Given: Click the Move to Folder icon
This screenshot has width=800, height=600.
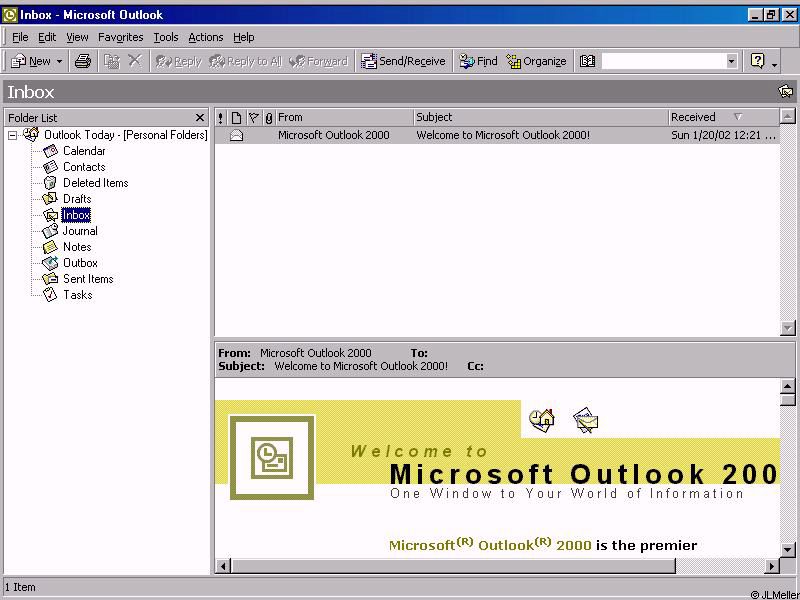Looking at the screenshot, I should tap(112, 61).
